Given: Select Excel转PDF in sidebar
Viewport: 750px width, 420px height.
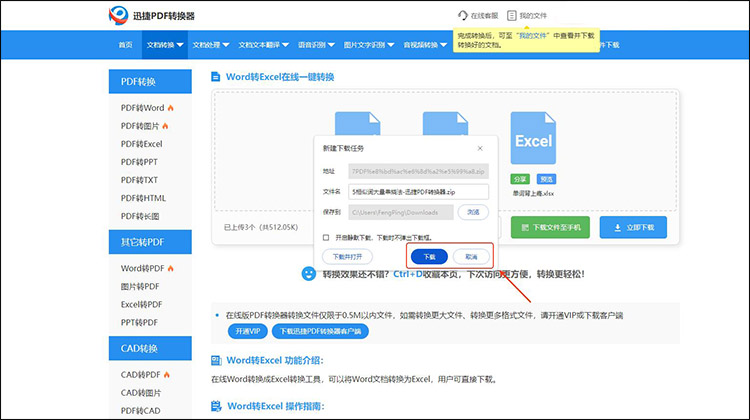Looking at the screenshot, I should point(142,305).
